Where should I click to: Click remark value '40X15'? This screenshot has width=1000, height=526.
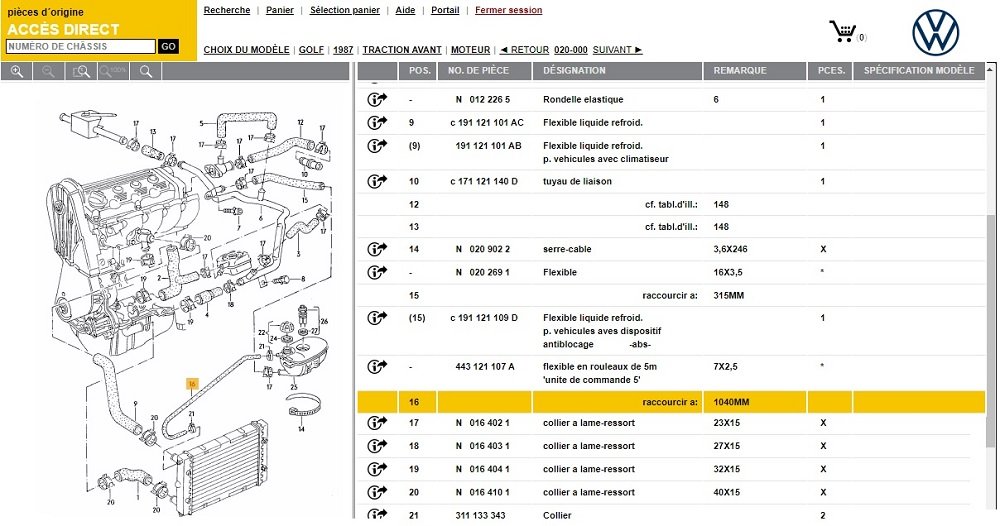726,492
